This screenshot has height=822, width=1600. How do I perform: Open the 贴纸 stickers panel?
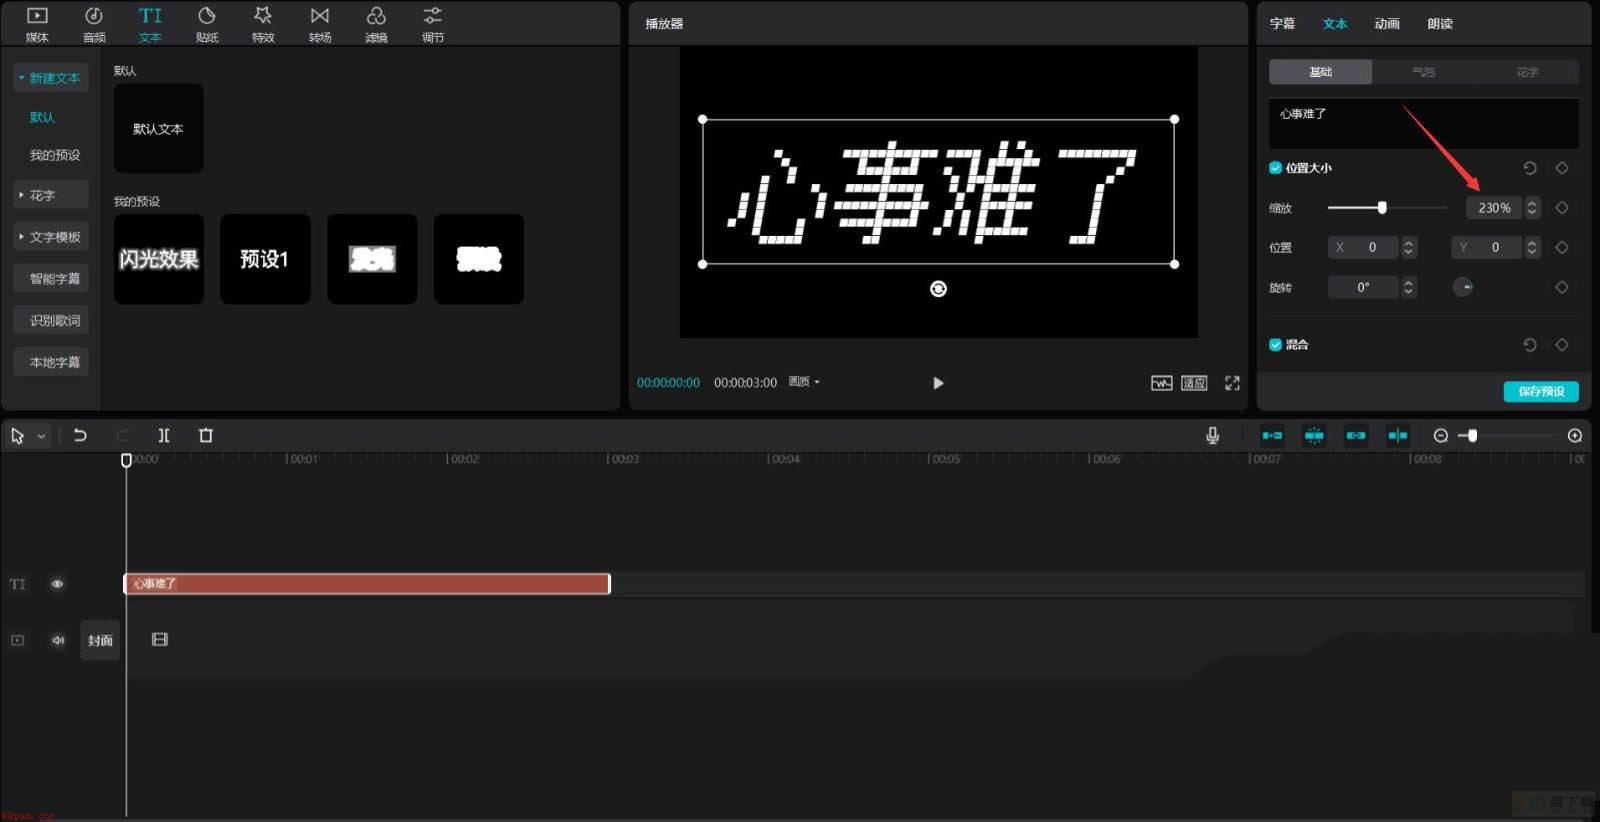(207, 24)
